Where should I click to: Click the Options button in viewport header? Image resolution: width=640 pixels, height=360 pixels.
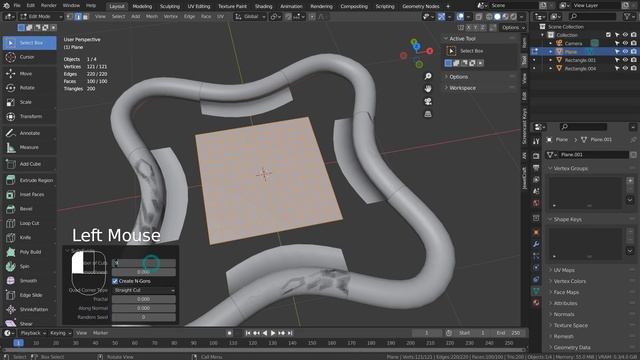point(513,27)
